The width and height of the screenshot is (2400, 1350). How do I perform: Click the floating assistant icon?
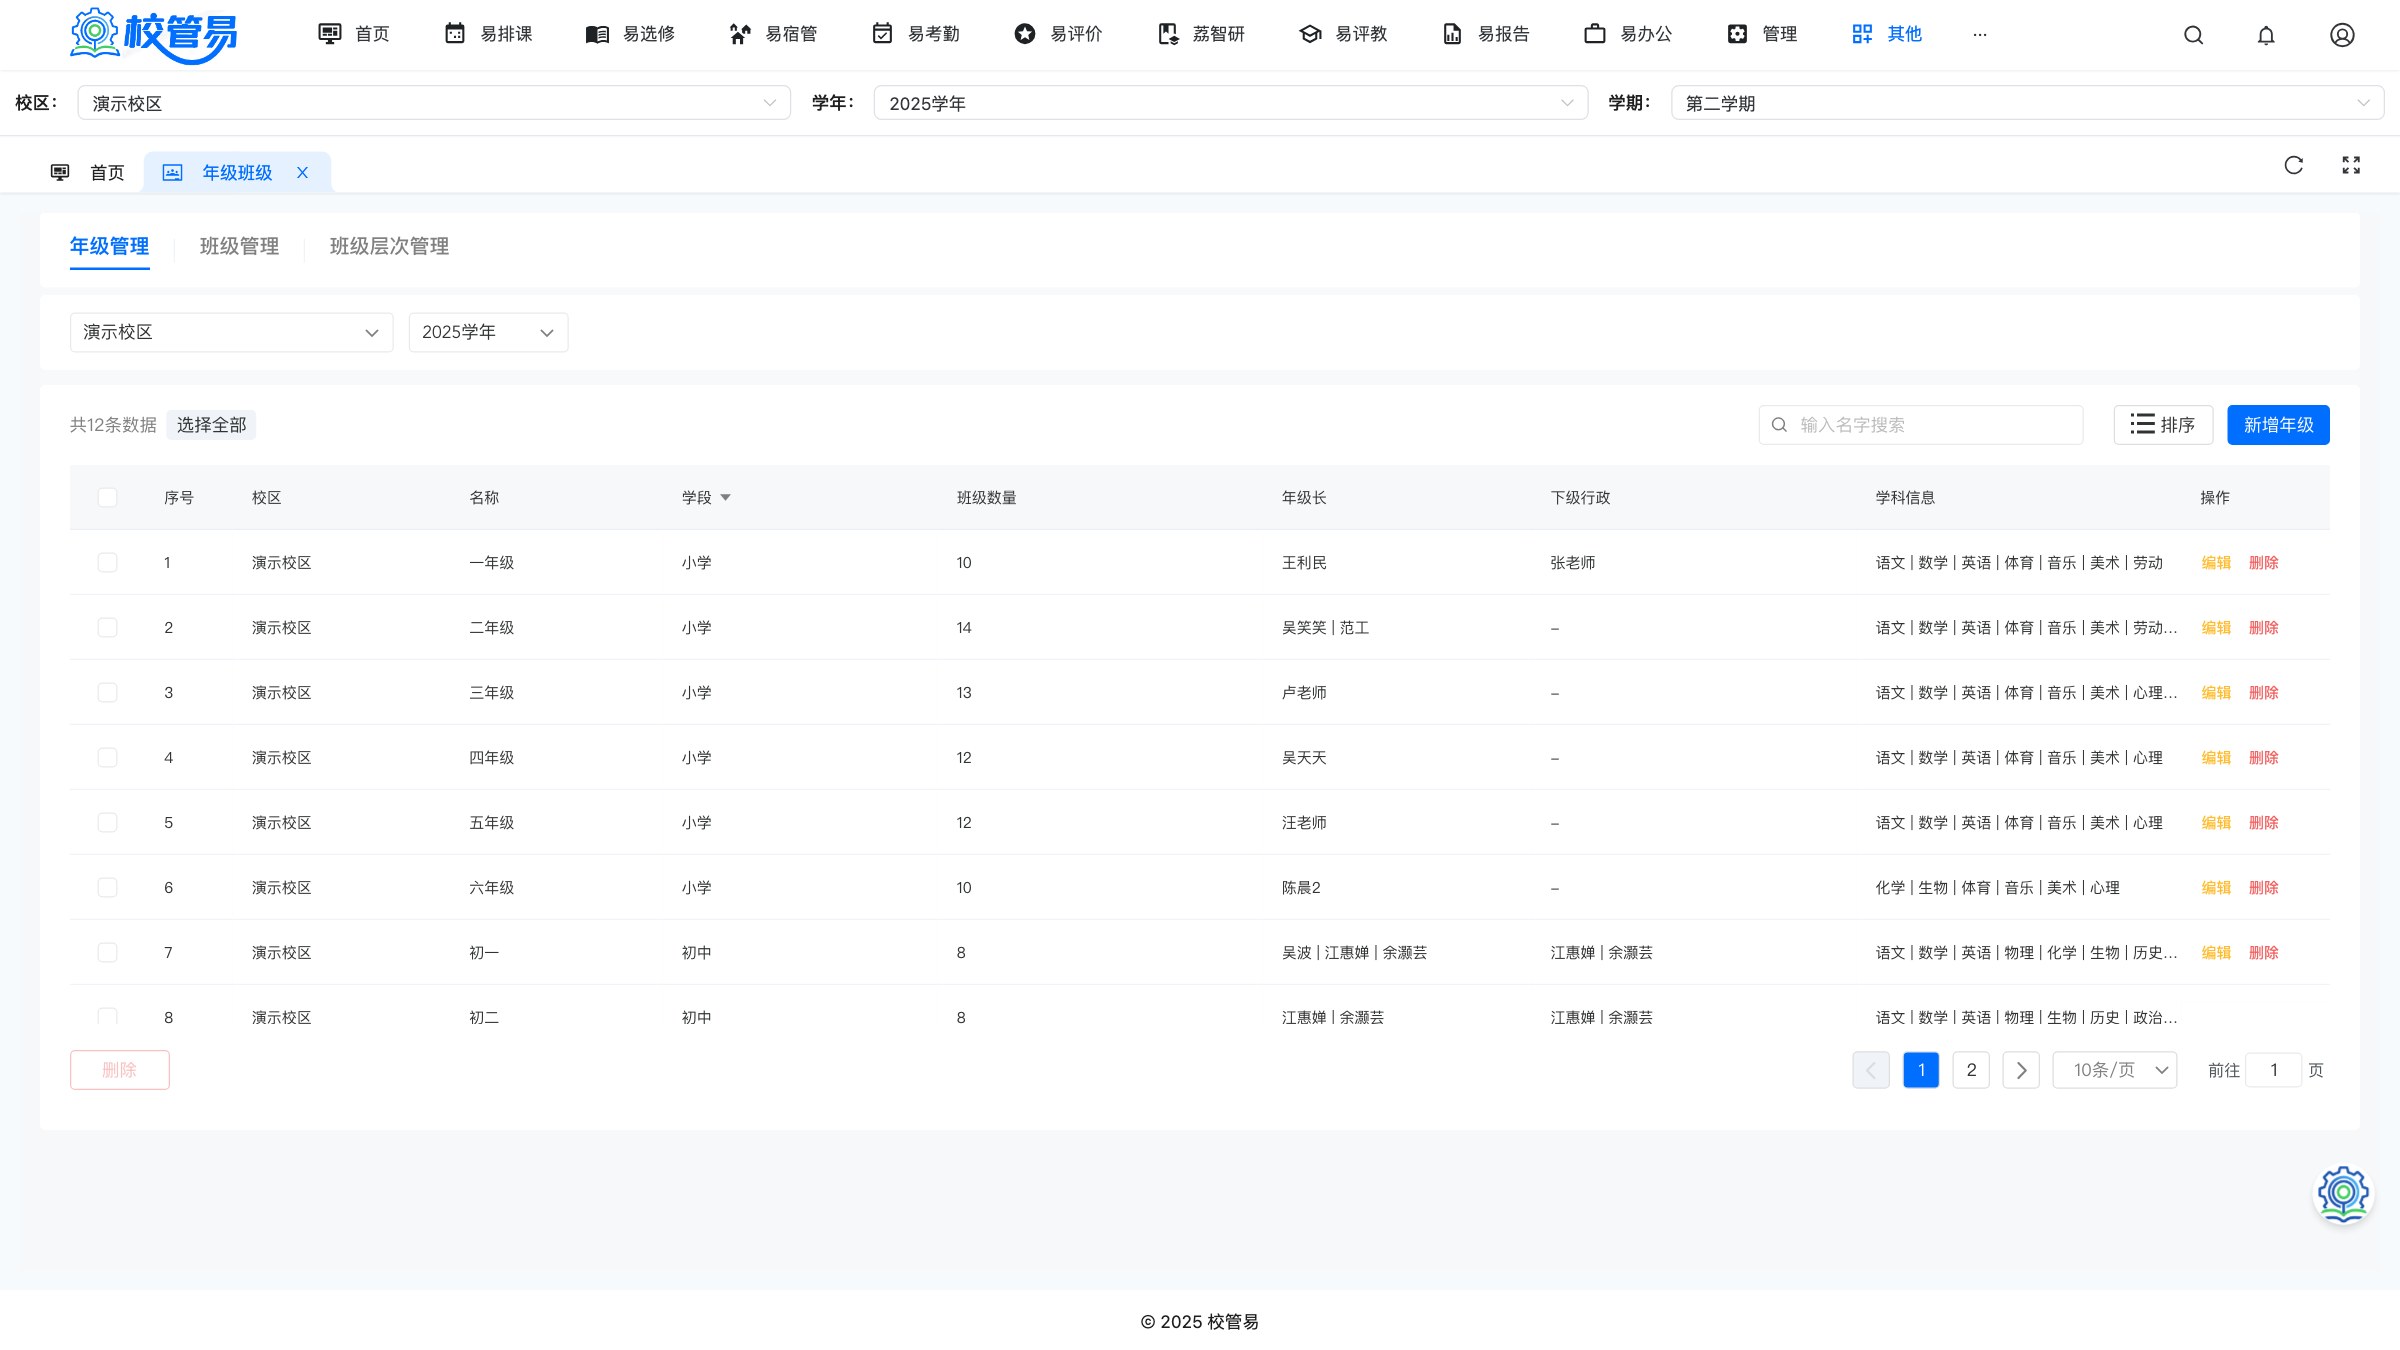tap(2343, 1194)
